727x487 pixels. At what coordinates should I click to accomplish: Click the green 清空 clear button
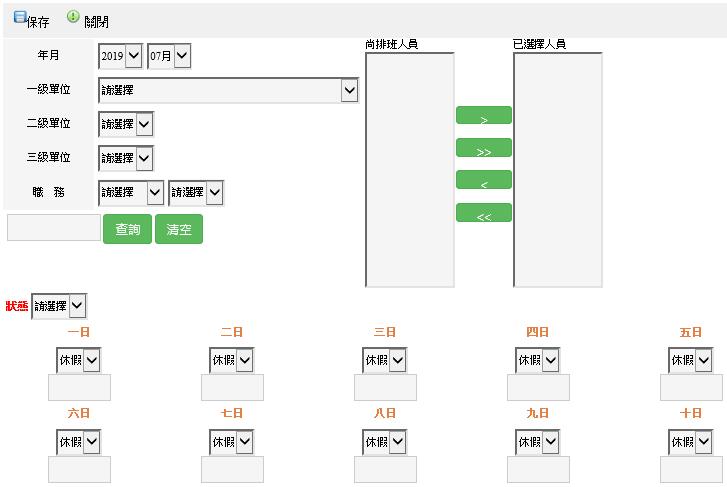(179, 229)
